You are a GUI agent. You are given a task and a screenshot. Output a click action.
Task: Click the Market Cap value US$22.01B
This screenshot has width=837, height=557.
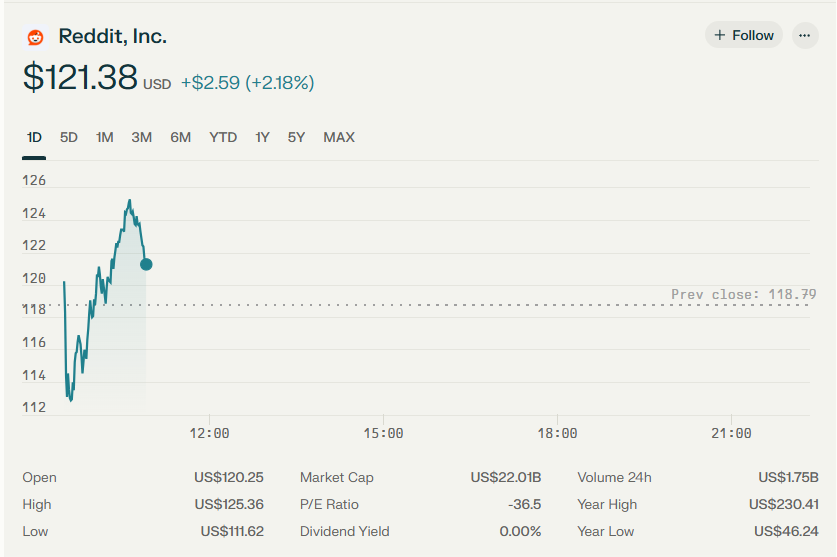point(506,477)
